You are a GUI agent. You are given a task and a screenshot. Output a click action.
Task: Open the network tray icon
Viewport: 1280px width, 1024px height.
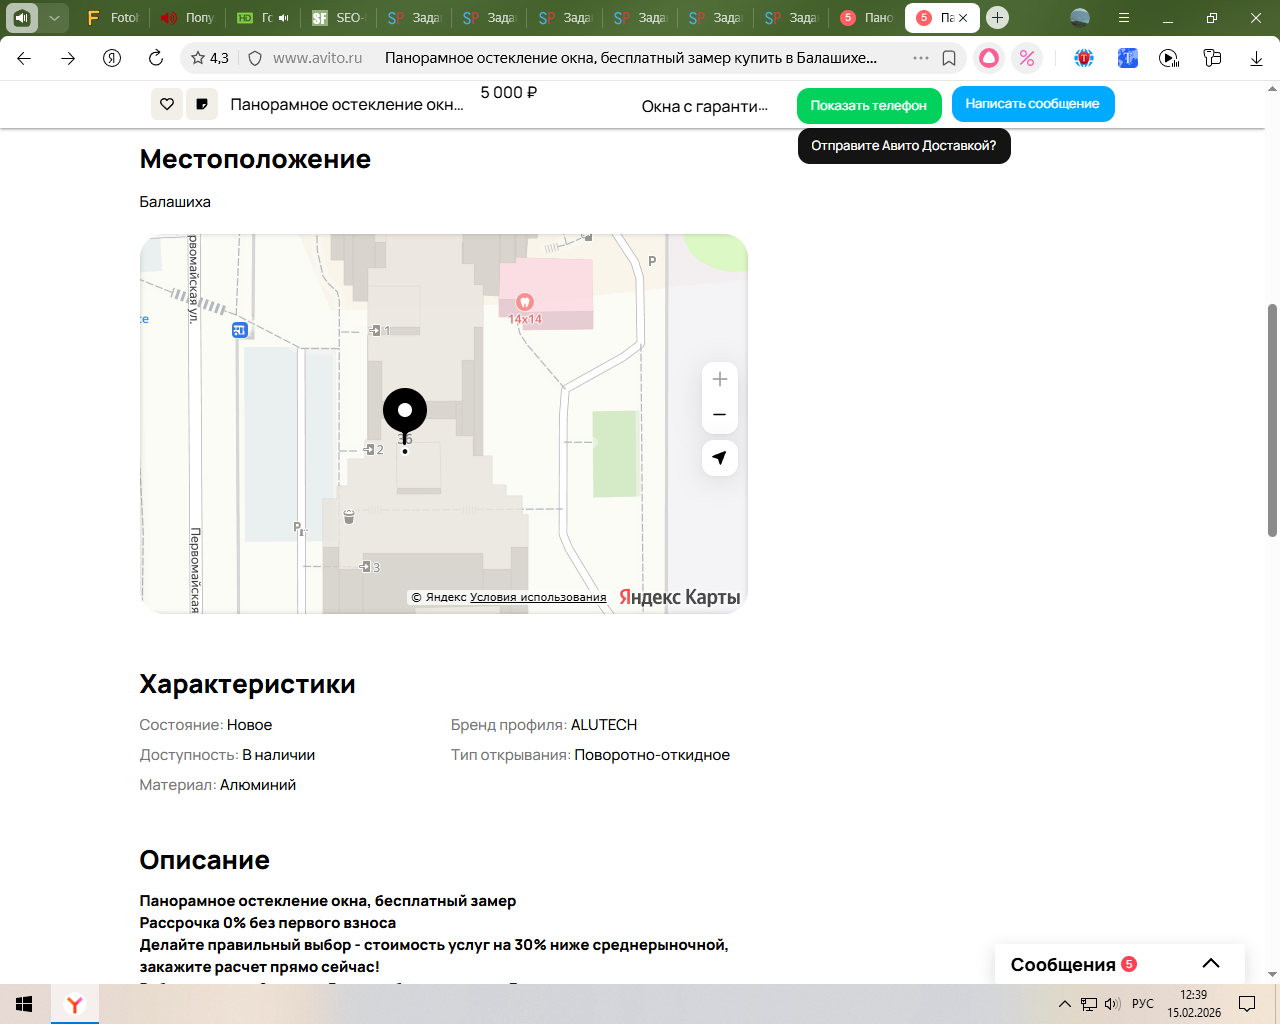(1089, 1004)
